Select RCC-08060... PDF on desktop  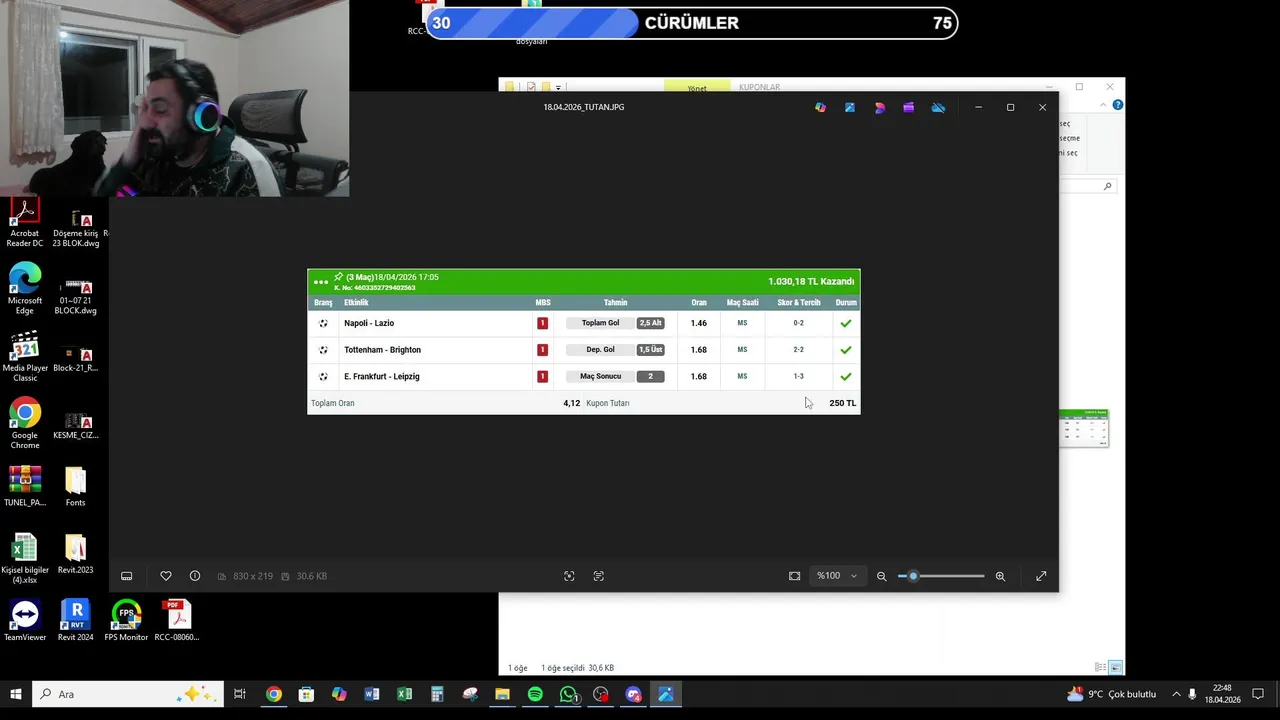coord(177,621)
